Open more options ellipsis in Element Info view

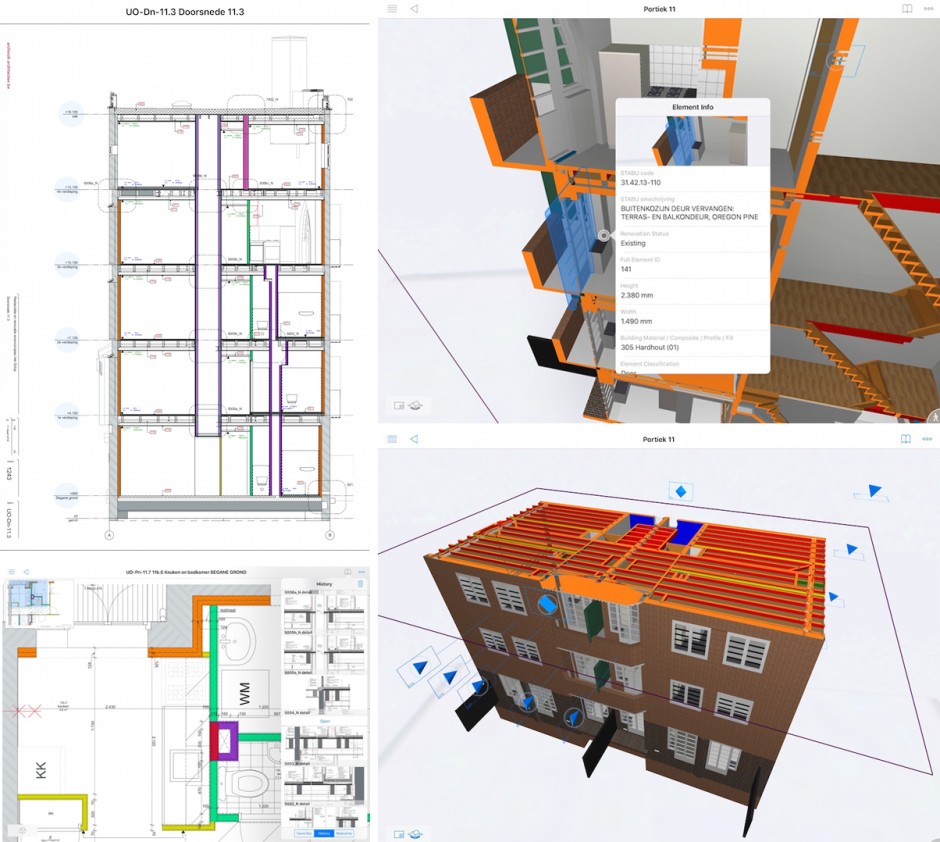tap(927, 9)
